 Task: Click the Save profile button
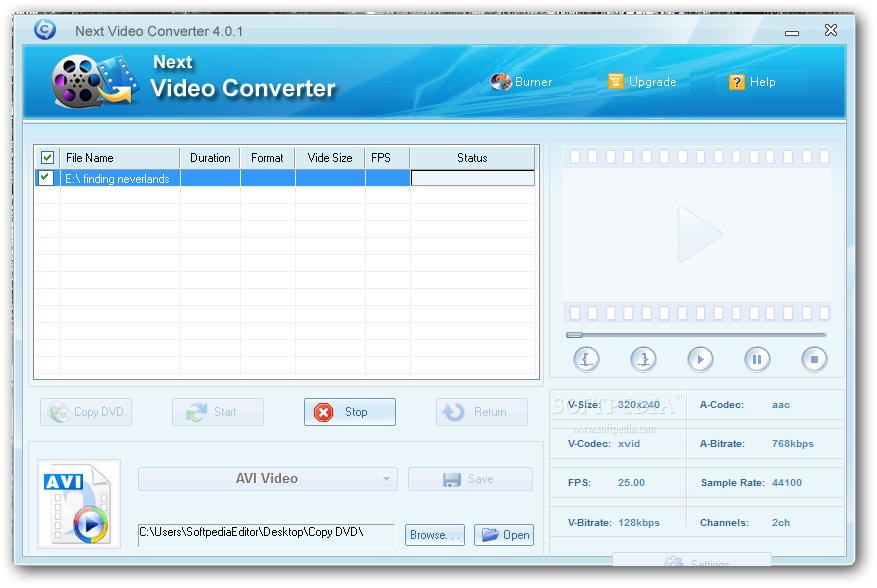(x=470, y=479)
